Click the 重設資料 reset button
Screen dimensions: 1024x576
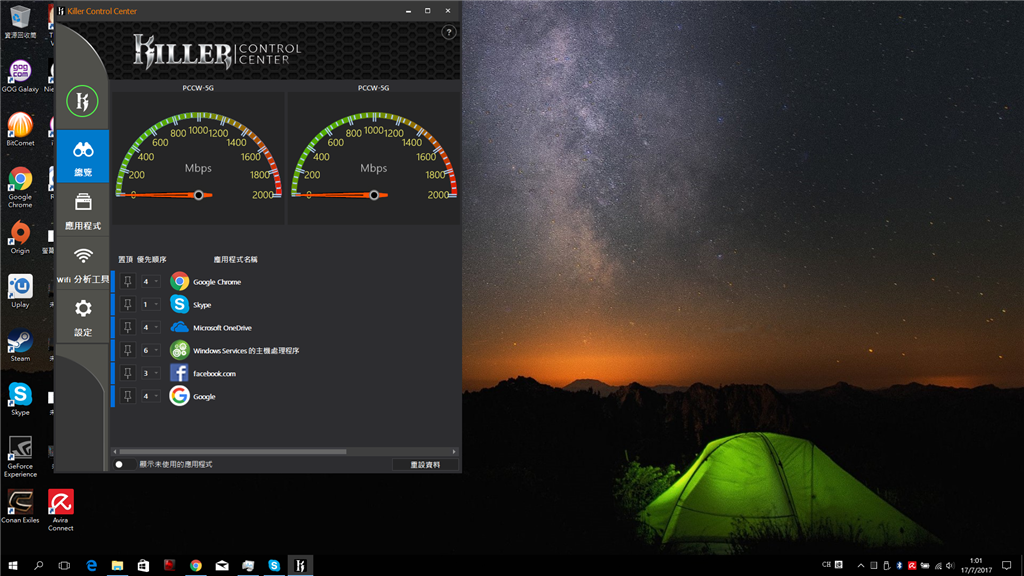pos(425,464)
